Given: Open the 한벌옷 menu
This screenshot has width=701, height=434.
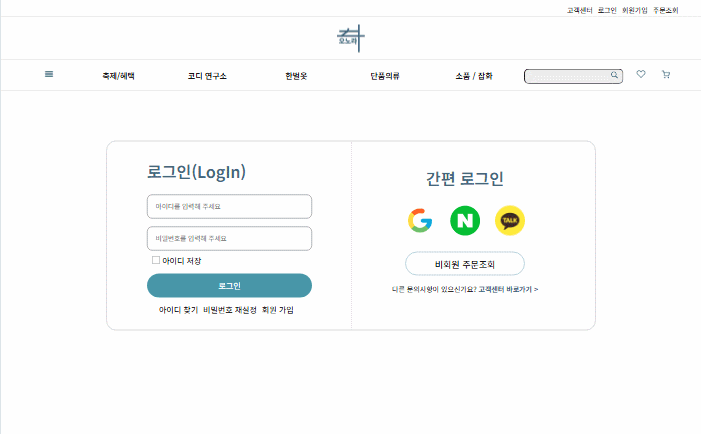Looking at the screenshot, I should (x=296, y=76).
